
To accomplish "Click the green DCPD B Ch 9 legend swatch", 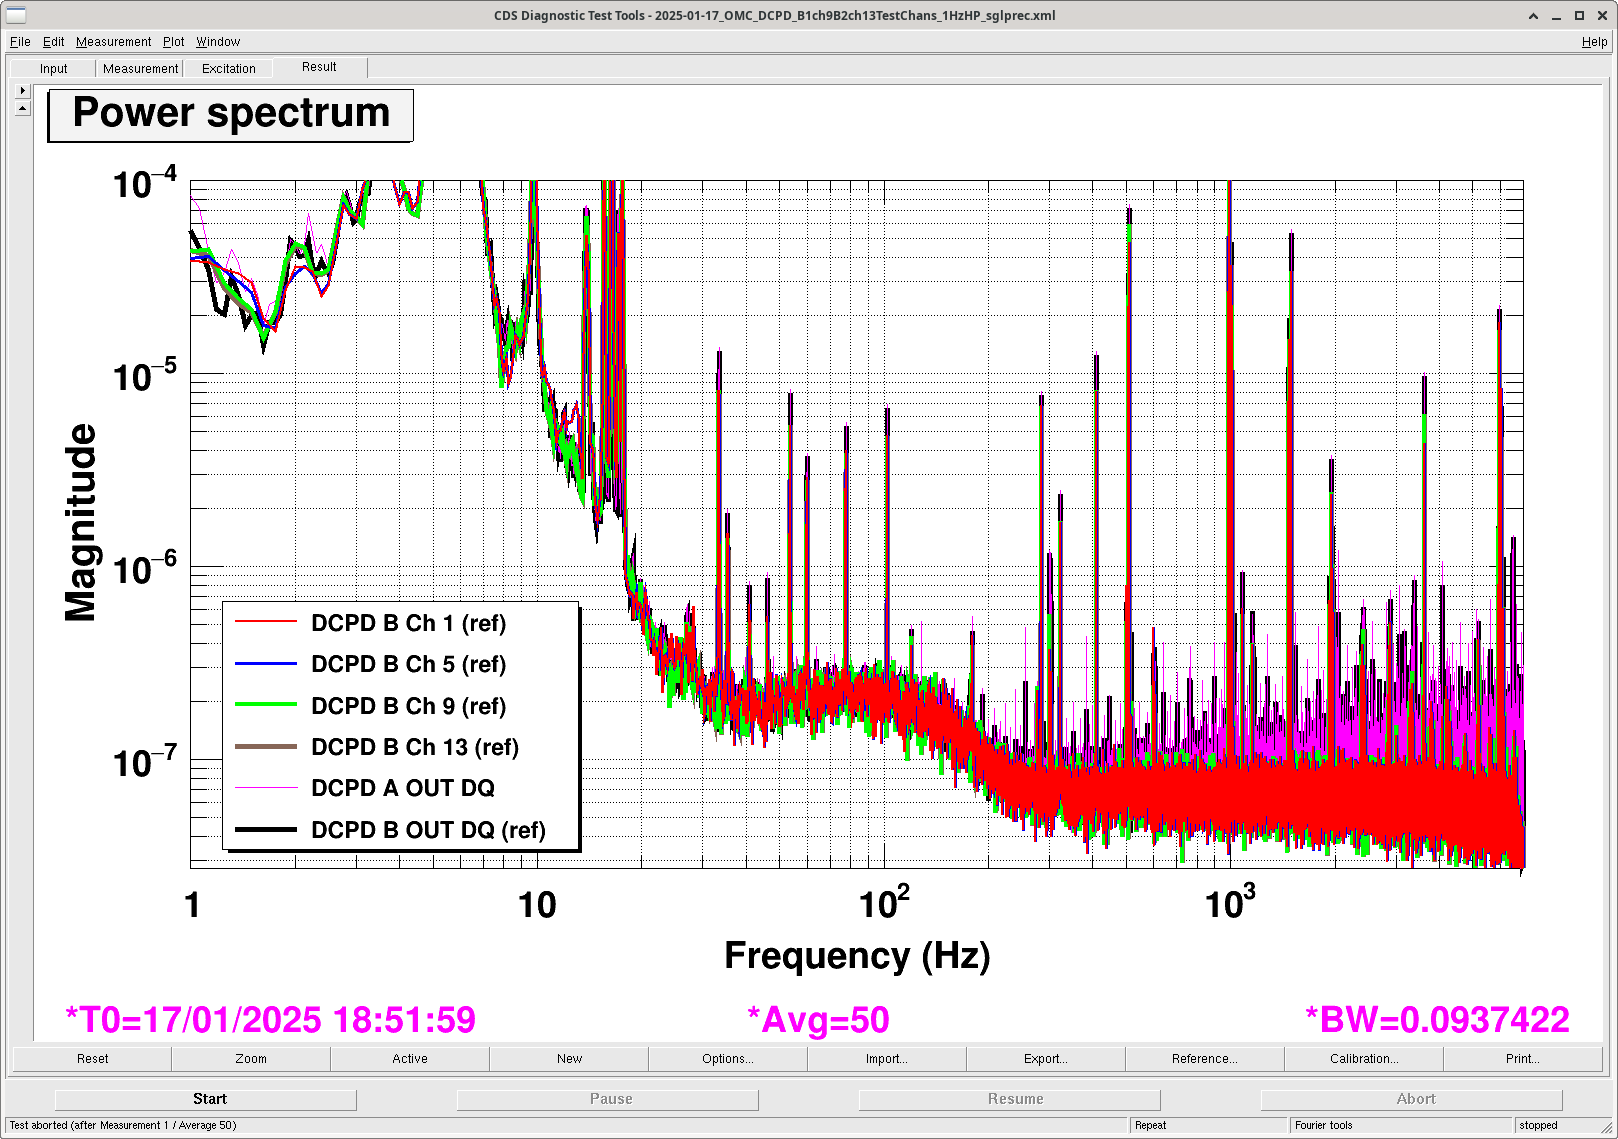I will coord(266,705).
